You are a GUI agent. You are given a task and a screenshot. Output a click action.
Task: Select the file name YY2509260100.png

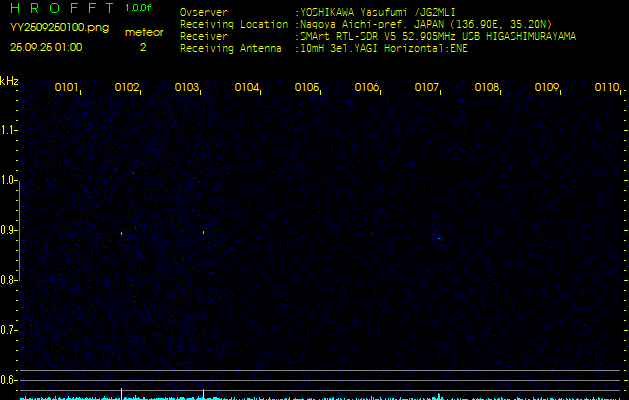[59, 28]
